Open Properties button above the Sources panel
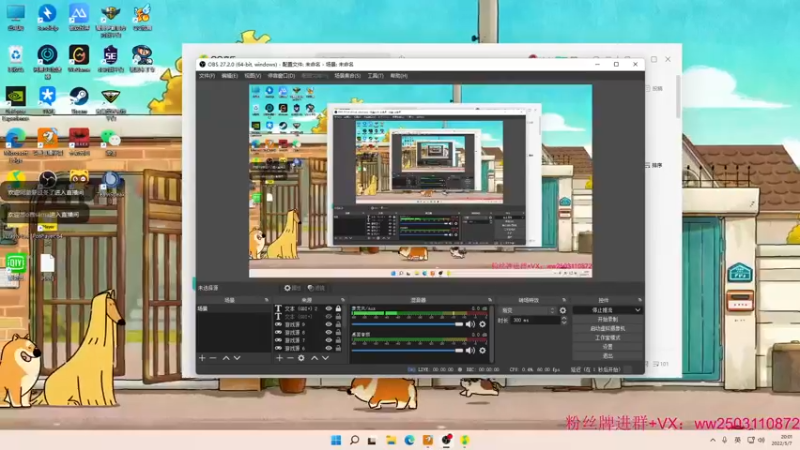 pyautogui.click(x=292, y=288)
